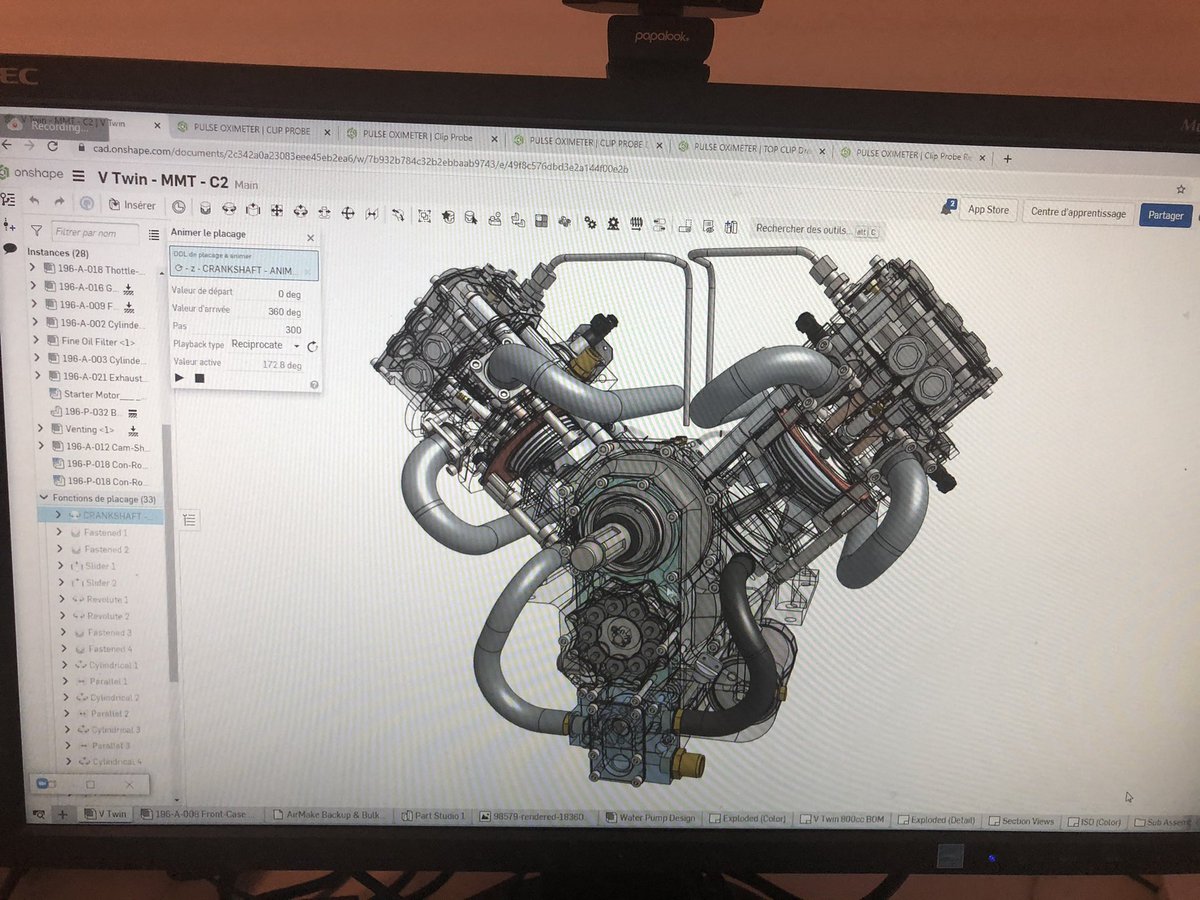
Task: Play the mate animation
Action: point(179,378)
